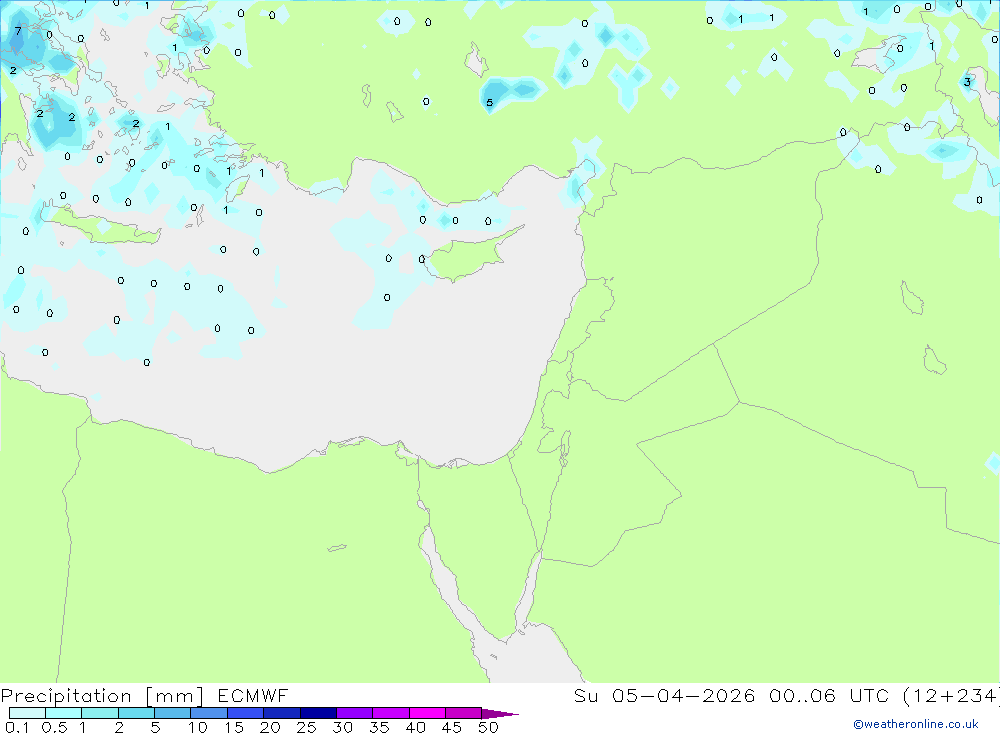Click the 5–10 mm legend color swatch
This screenshot has width=1000, height=733.
coord(172,713)
